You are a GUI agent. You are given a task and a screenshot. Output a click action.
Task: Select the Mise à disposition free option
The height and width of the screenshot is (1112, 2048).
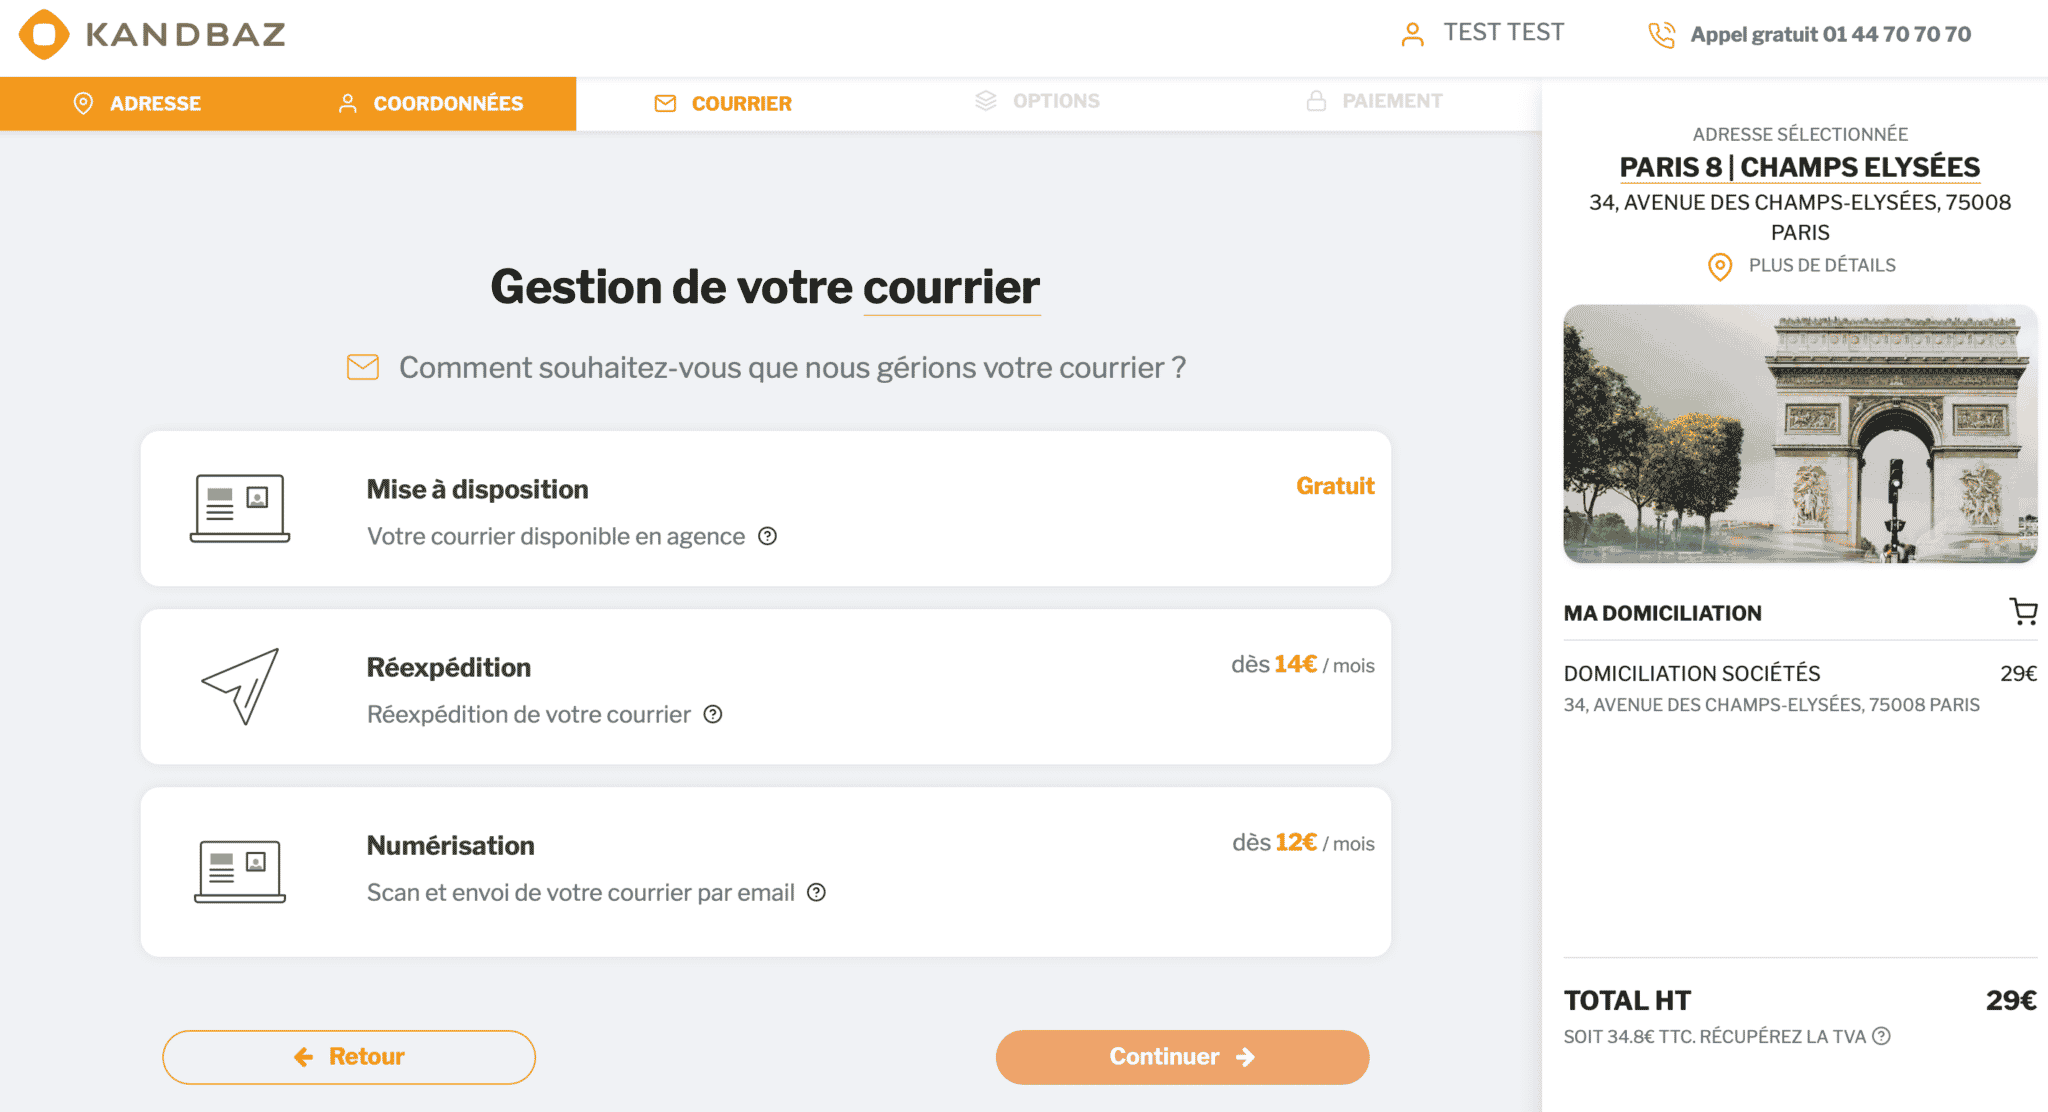(766, 508)
